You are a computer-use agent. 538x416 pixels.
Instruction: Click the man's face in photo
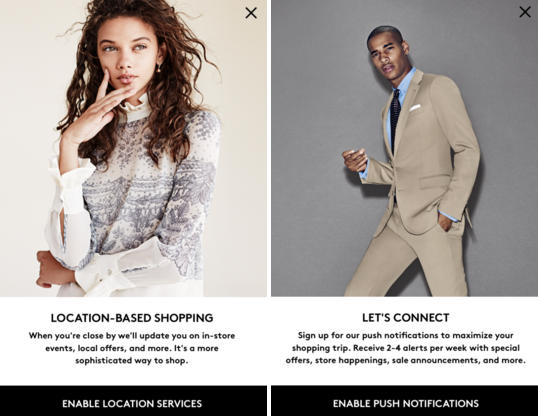(x=386, y=55)
